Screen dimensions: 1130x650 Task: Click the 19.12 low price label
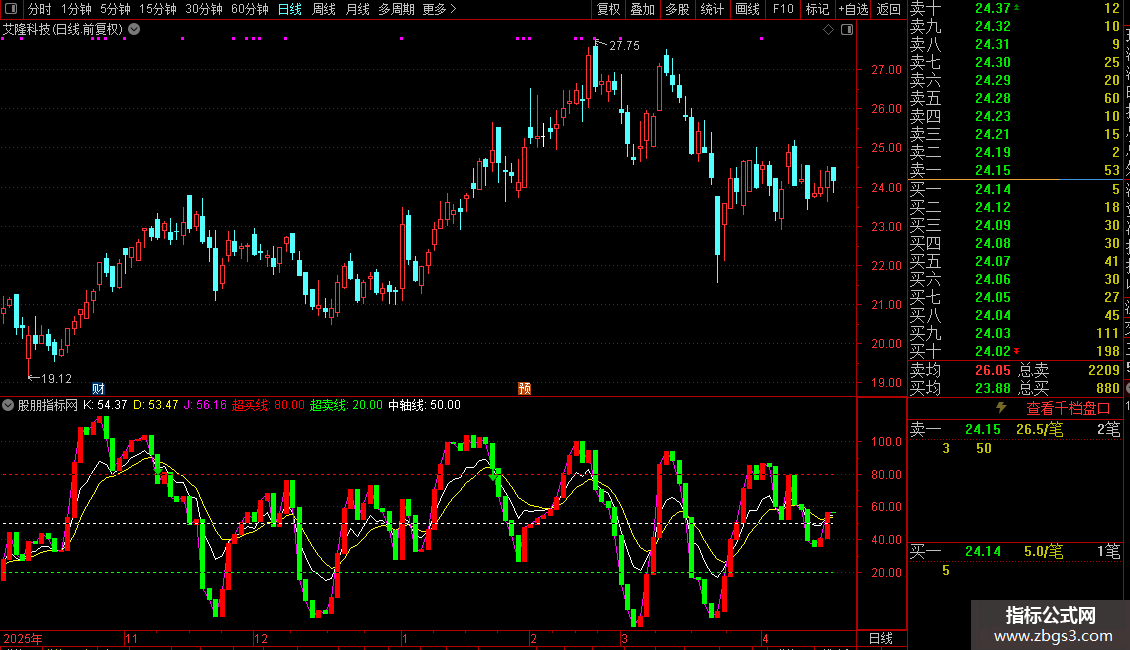pos(56,378)
